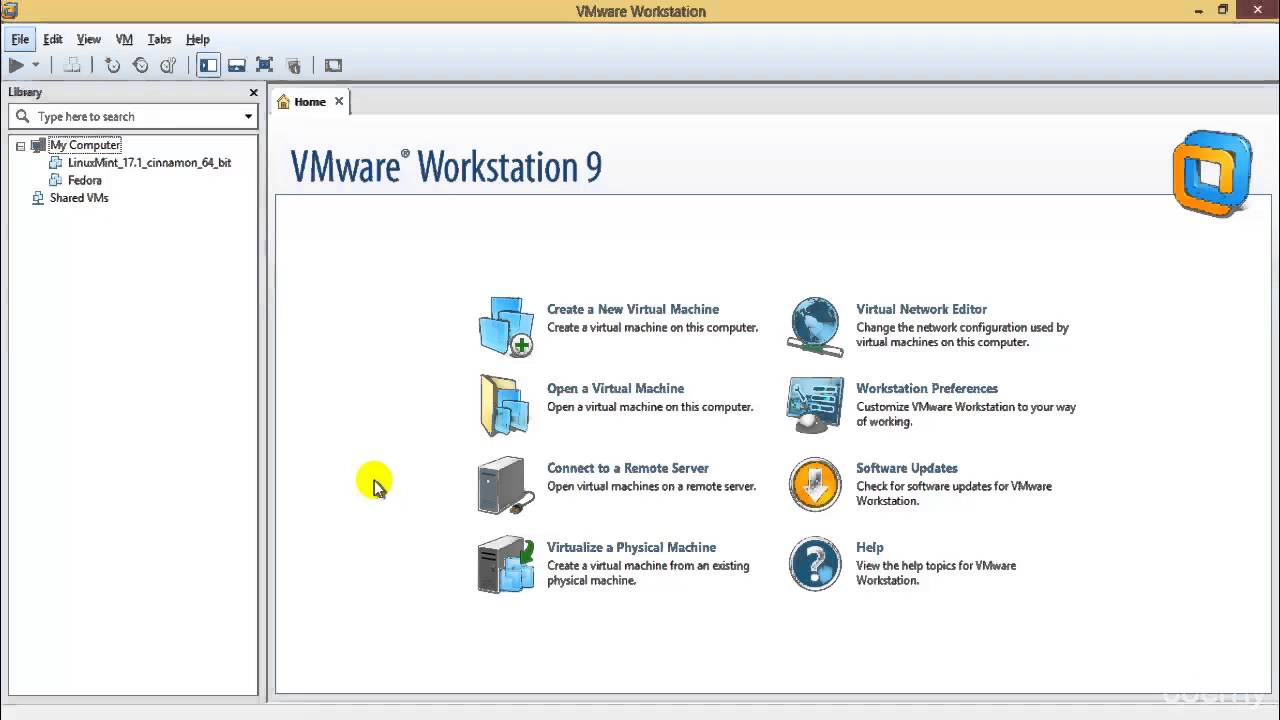Click the Connect to a Remote Server link
1280x720 pixels.
(628, 468)
